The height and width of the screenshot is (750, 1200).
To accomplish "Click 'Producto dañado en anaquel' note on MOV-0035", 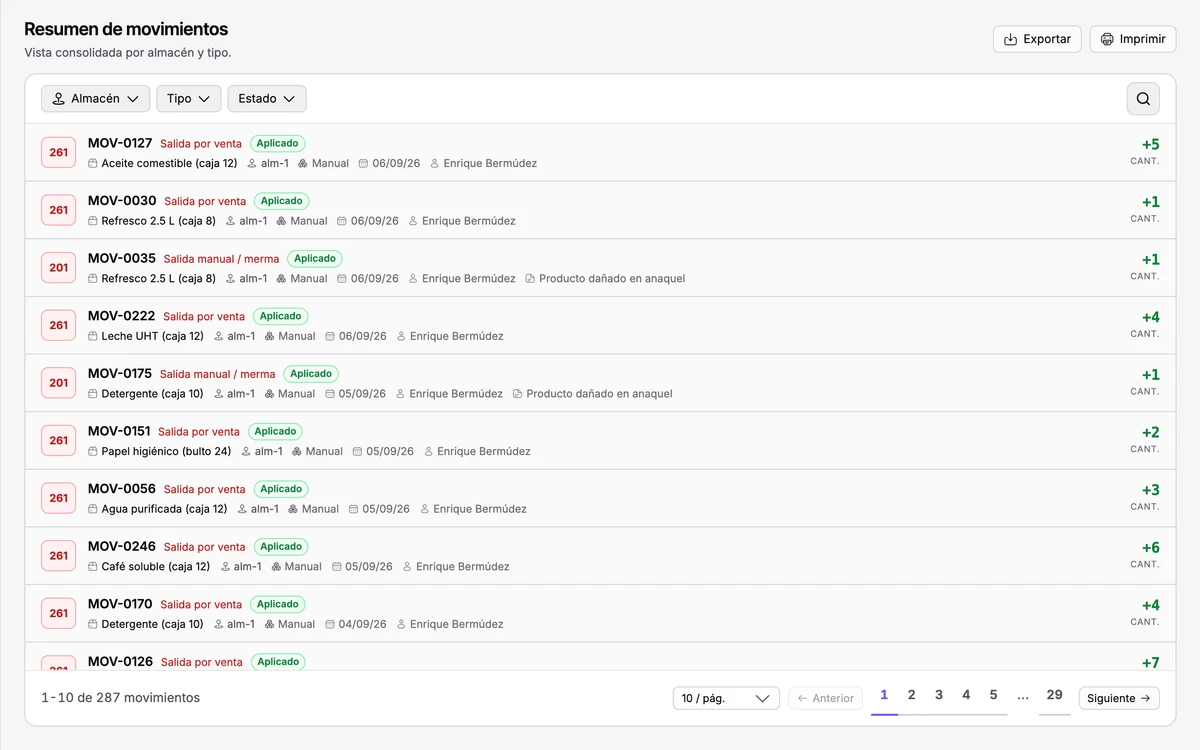I will tap(612, 278).
